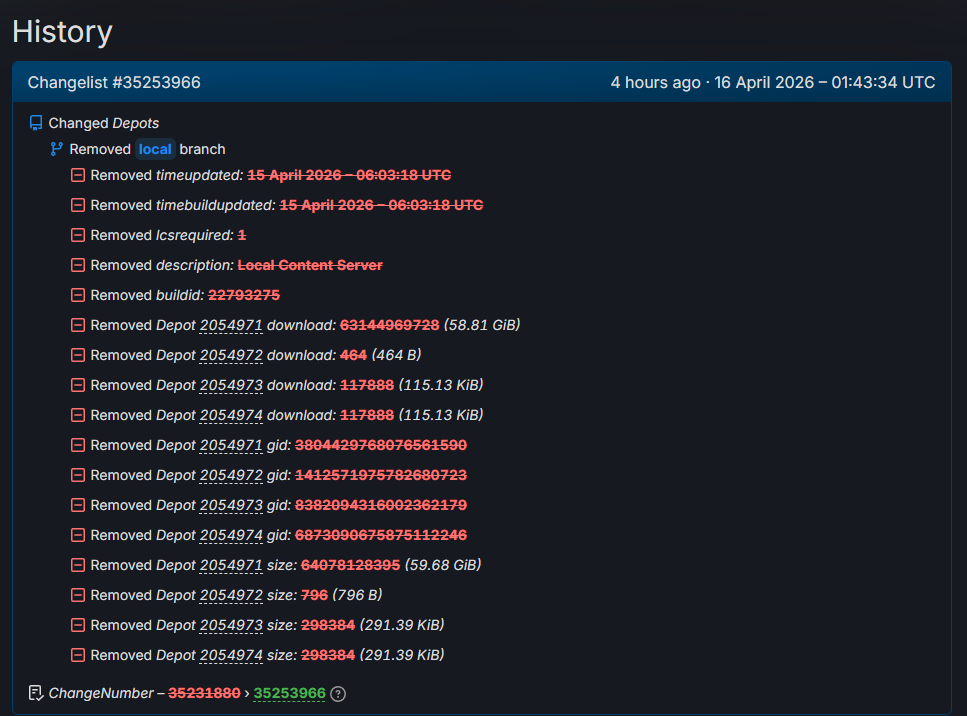The image size is (967, 716).
Task: Click minus icon on Depot 2054974 size row
Action: [x=78, y=655]
